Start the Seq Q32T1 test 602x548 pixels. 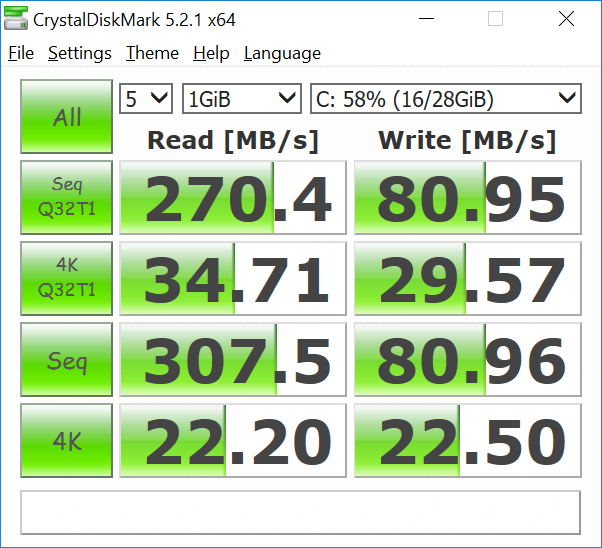pos(66,197)
